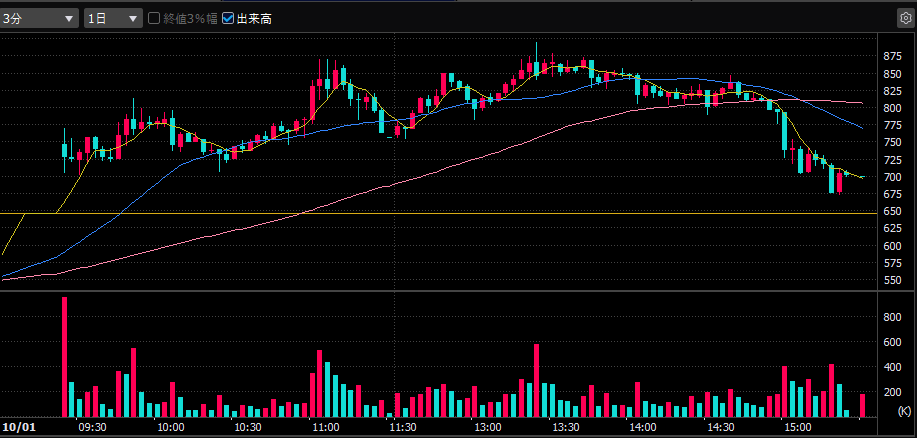
Task: Click the (K) volume unit label
Action: [904, 411]
